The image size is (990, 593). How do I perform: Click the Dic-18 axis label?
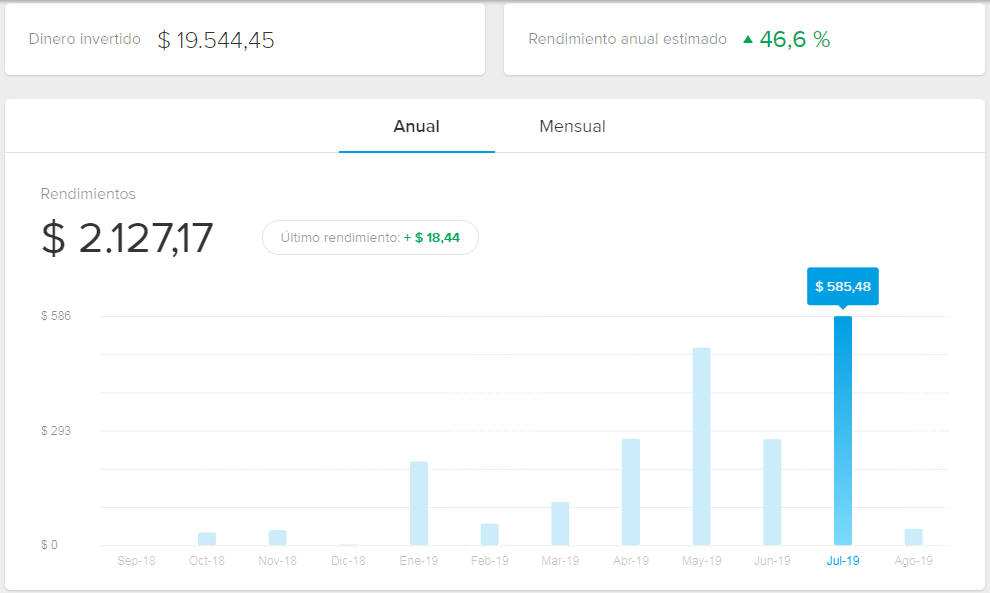[x=348, y=561]
